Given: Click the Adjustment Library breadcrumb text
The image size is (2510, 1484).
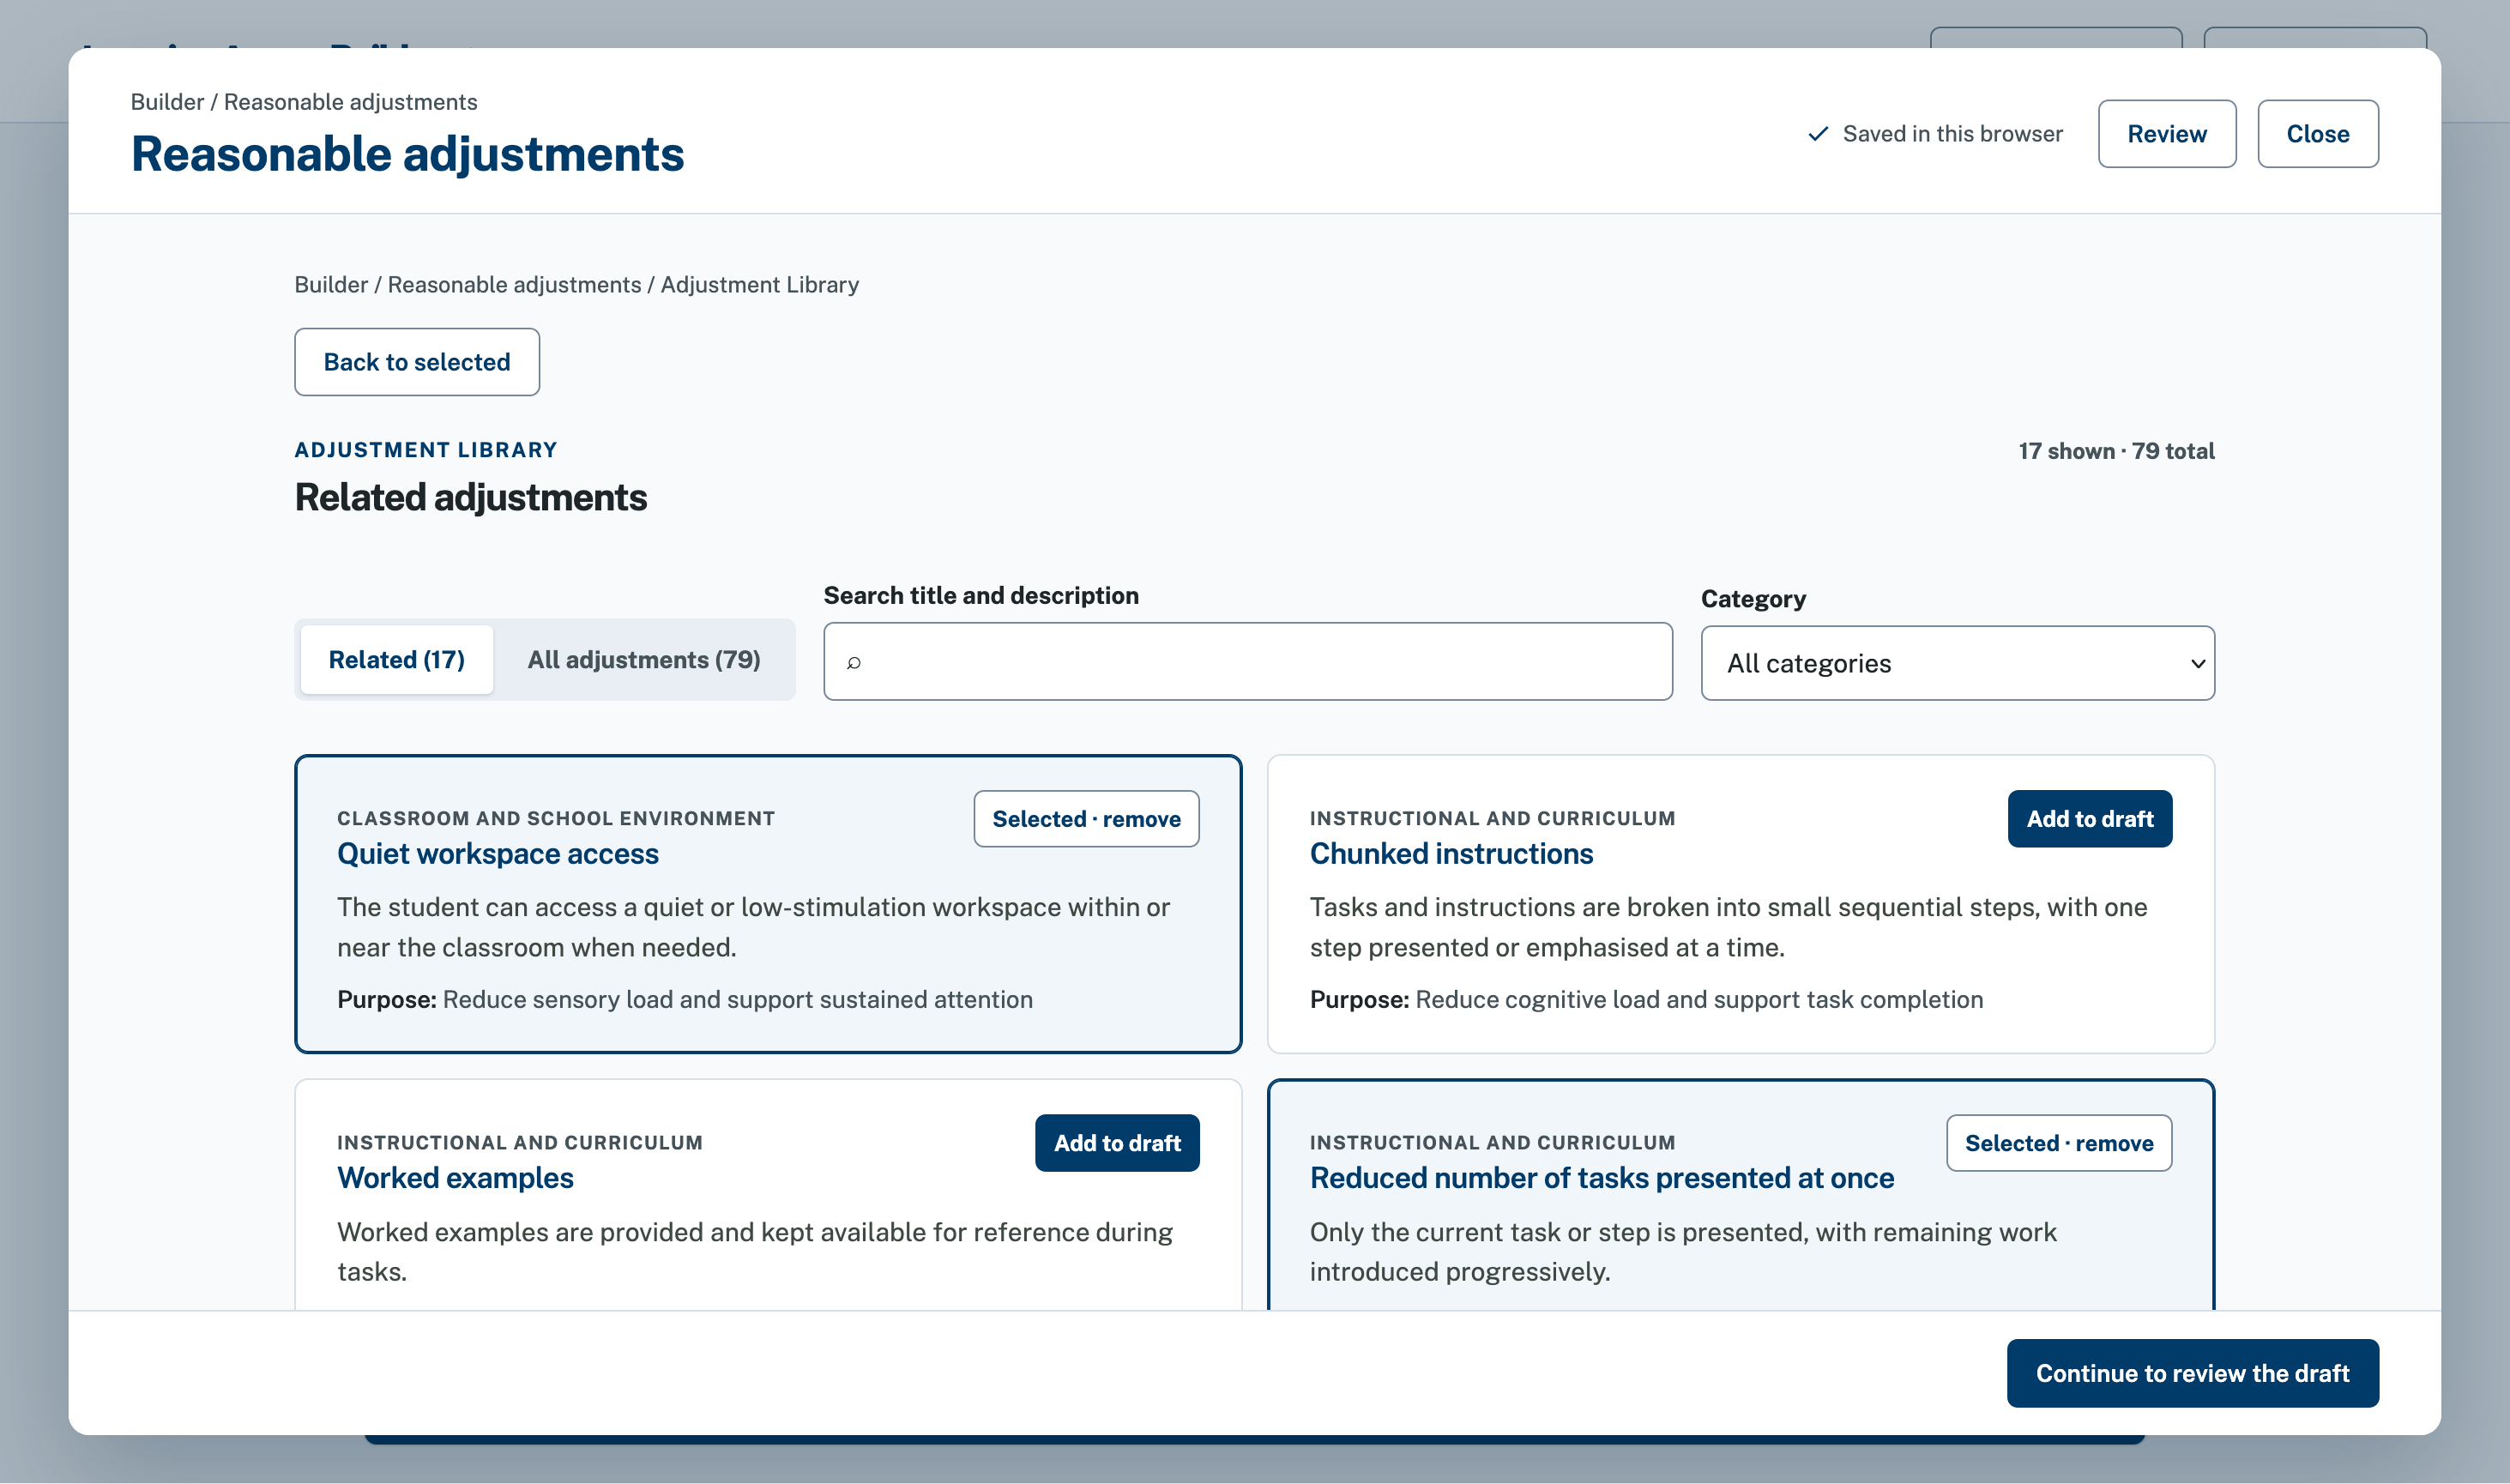Looking at the screenshot, I should 759,285.
